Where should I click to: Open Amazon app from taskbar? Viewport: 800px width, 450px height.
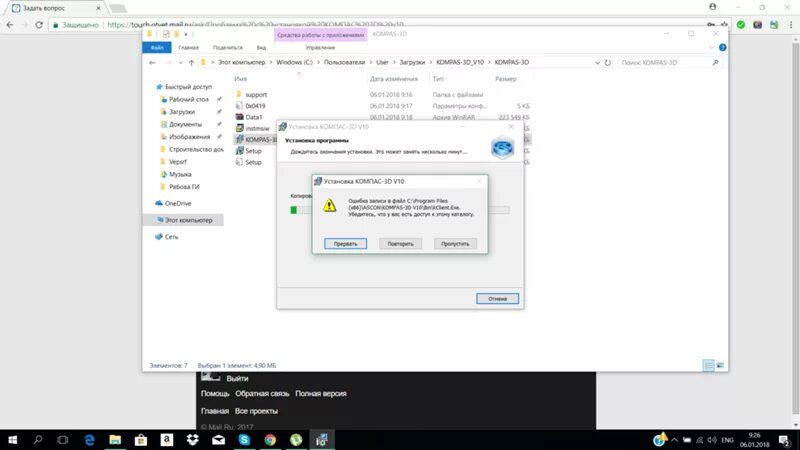(x=166, y=440)
